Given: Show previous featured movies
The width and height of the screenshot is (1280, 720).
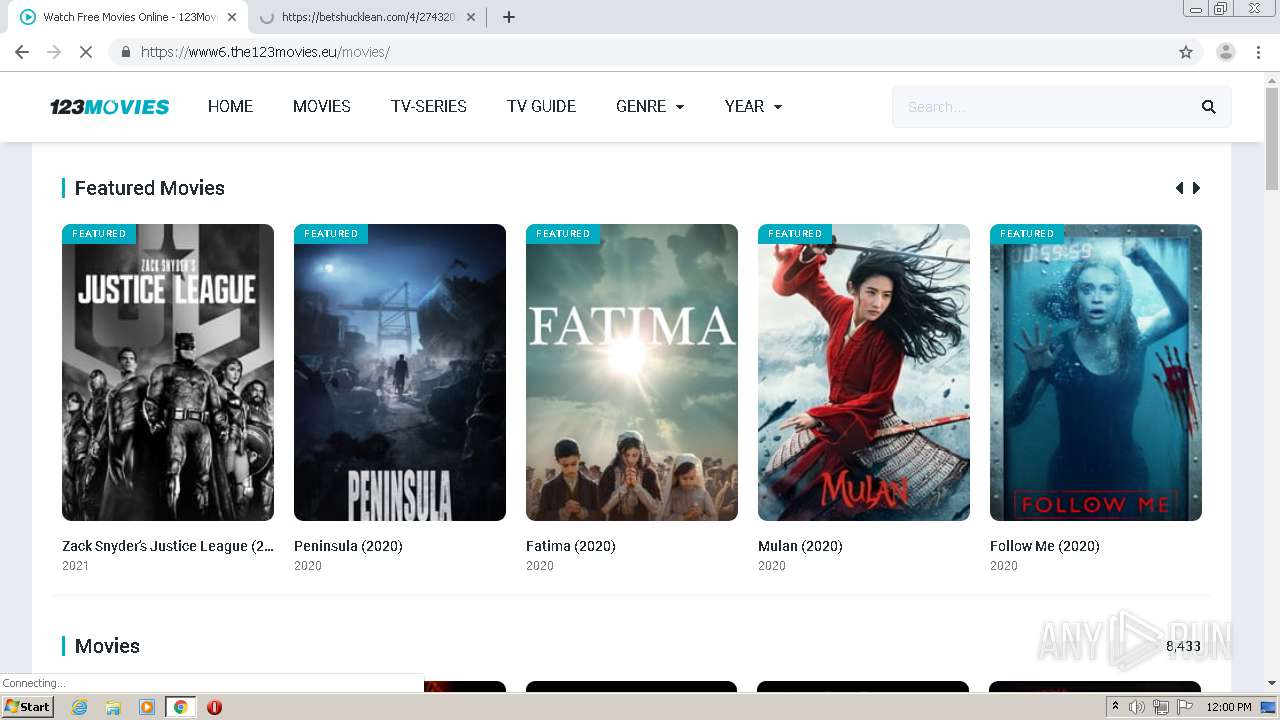Looking at the screenshot, I should [1179, 188].
